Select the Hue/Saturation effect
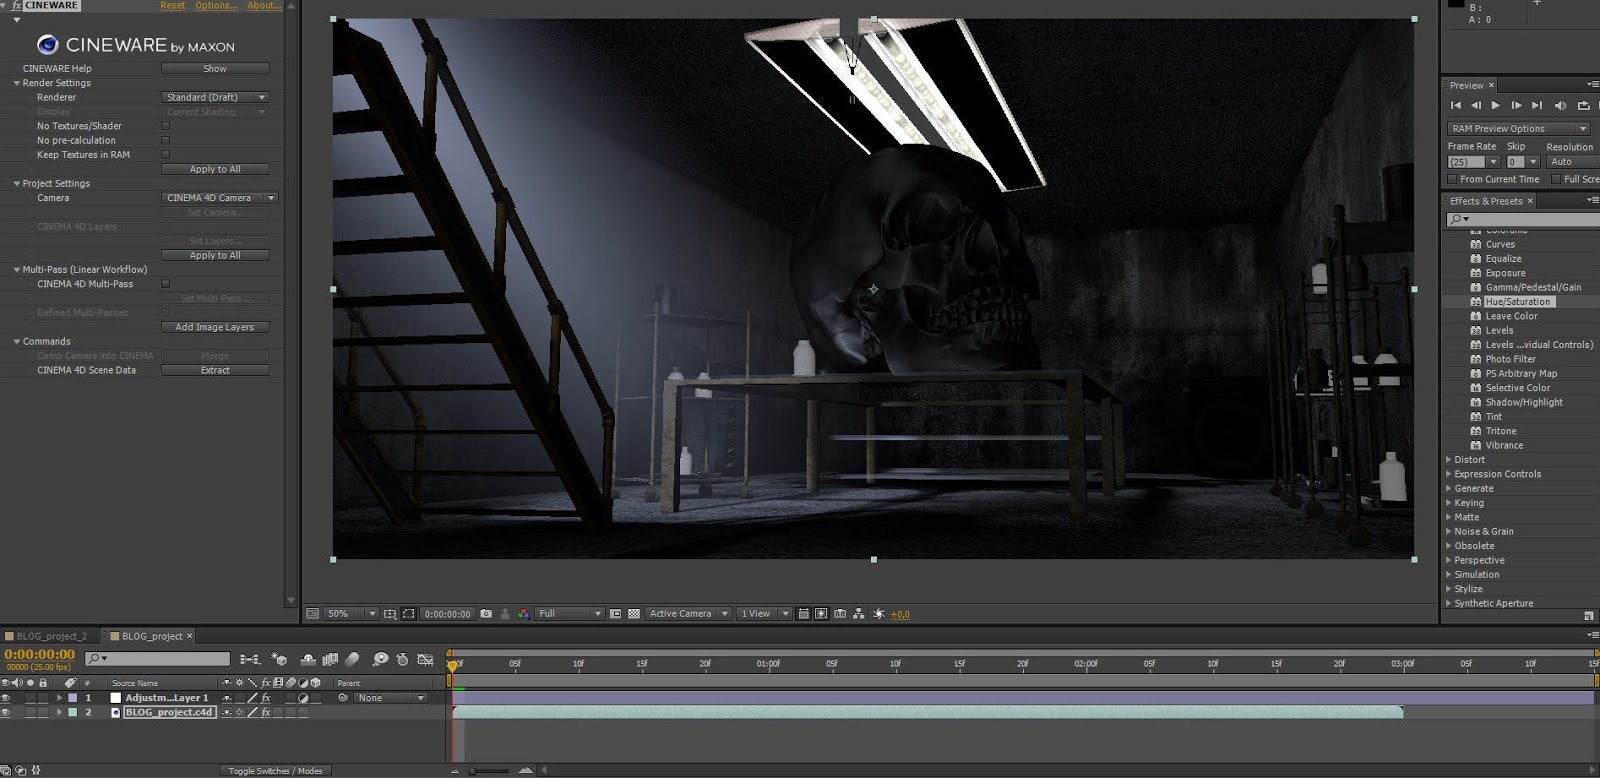Screen dimensions: 1600x778 [x=1518, y=302]
